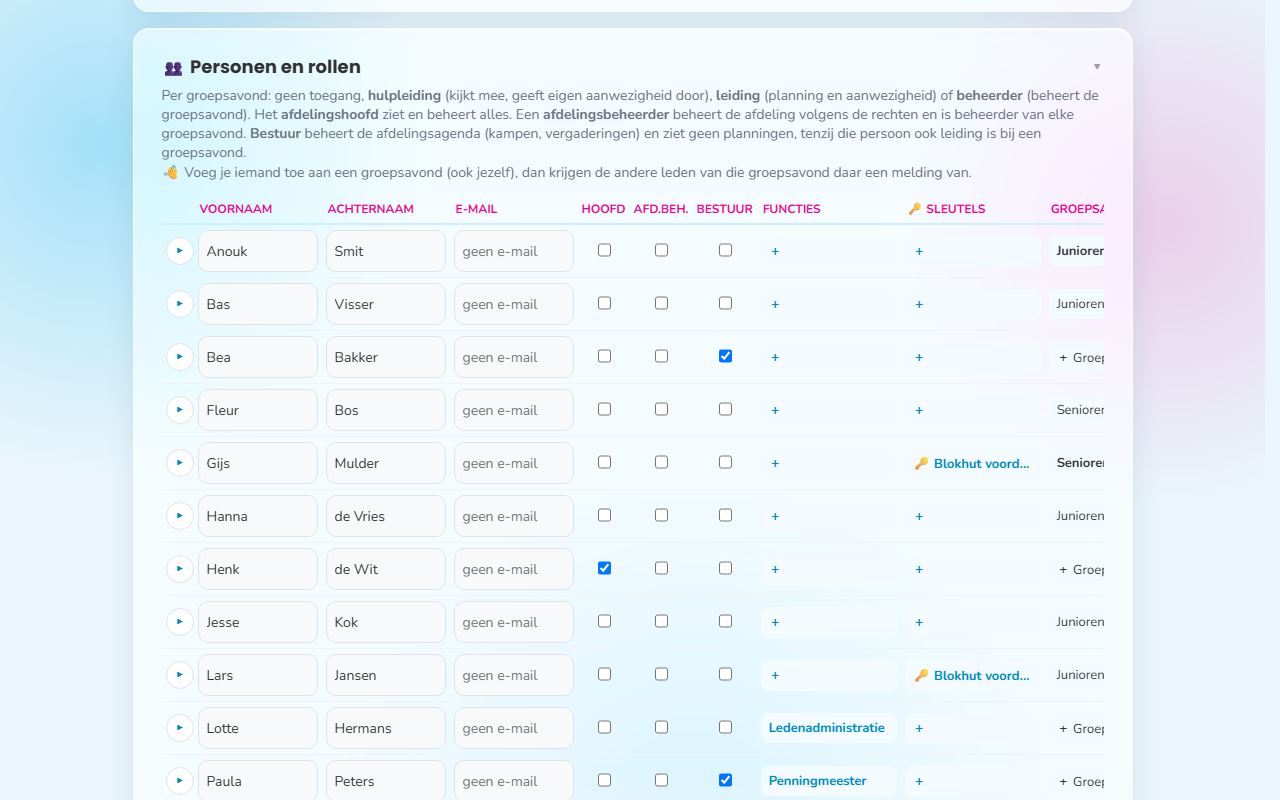Expand the row for Henk de Wit
The image size is (1280, 800).
(180, 569)
